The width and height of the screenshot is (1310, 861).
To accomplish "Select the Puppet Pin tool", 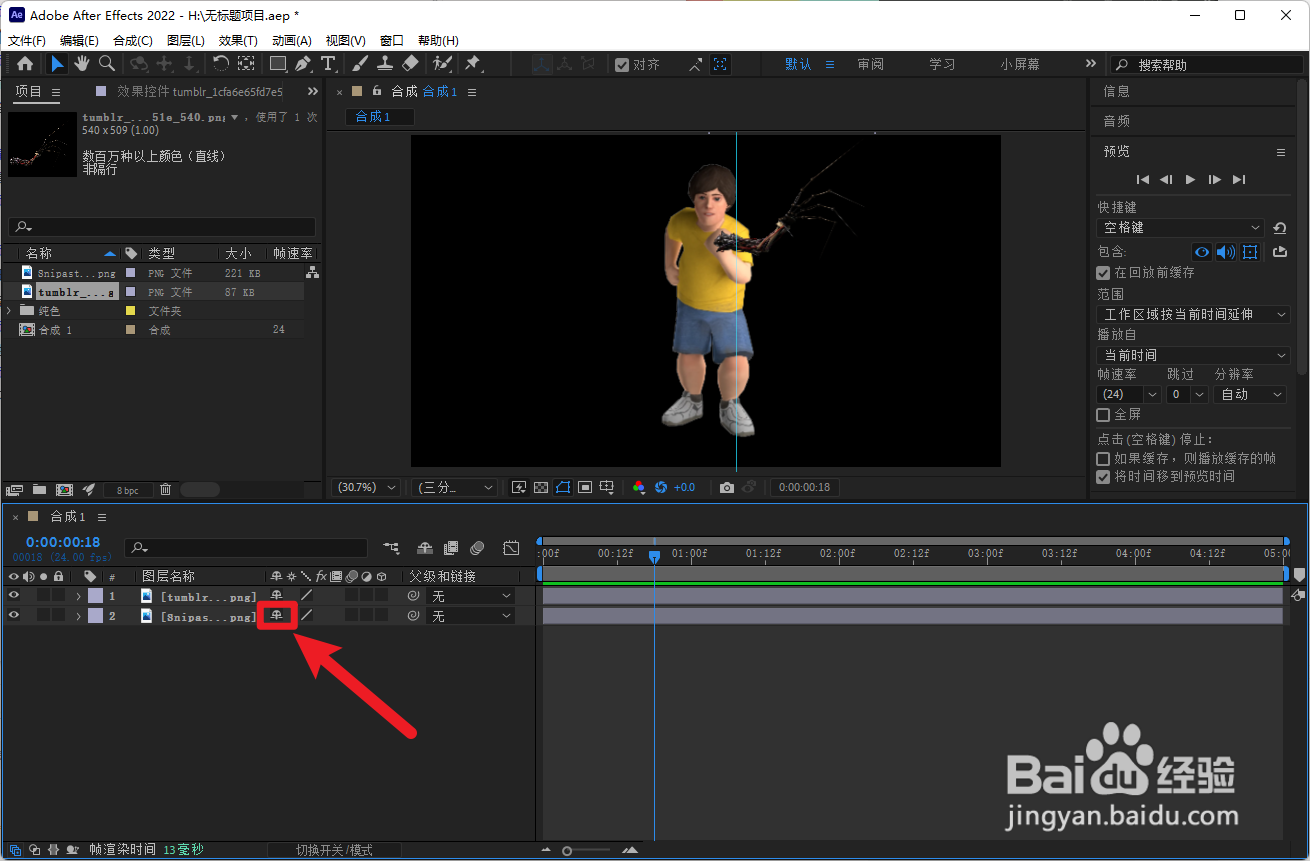I will [x=473, y=64].
